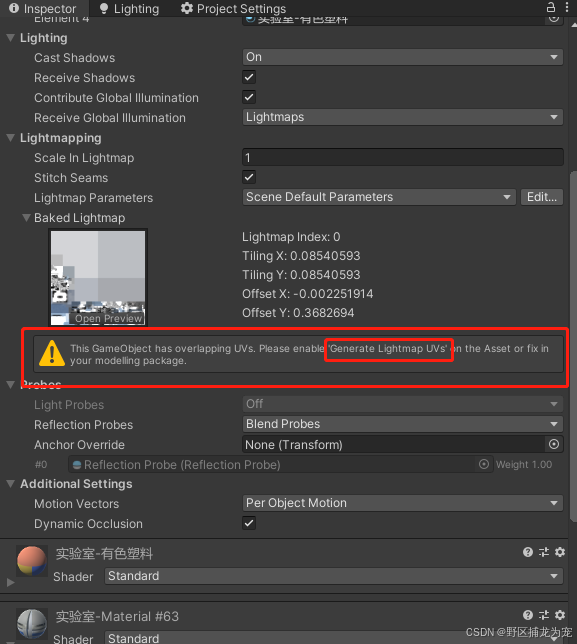Open the Reflection Probes dropdown
This screenshot has width=577, height=644.
tap(402, 424)
